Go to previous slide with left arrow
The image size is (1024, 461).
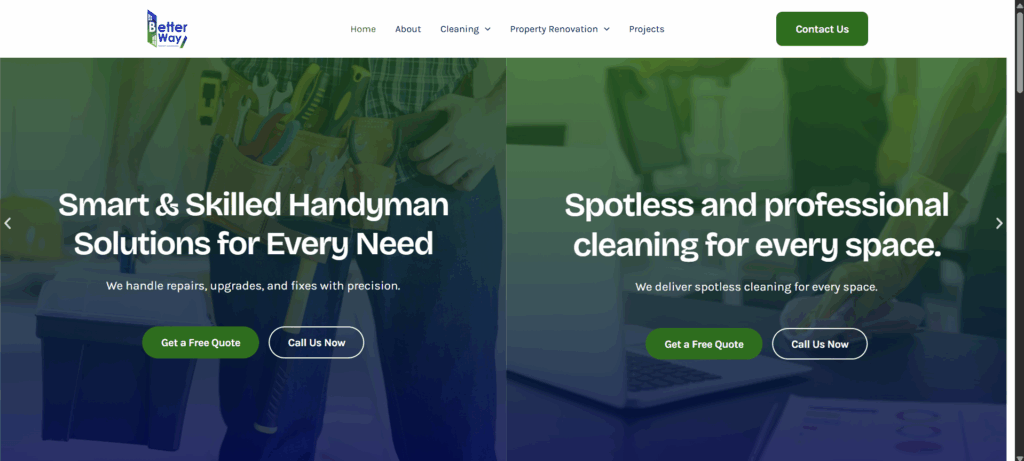coord(8,223)
